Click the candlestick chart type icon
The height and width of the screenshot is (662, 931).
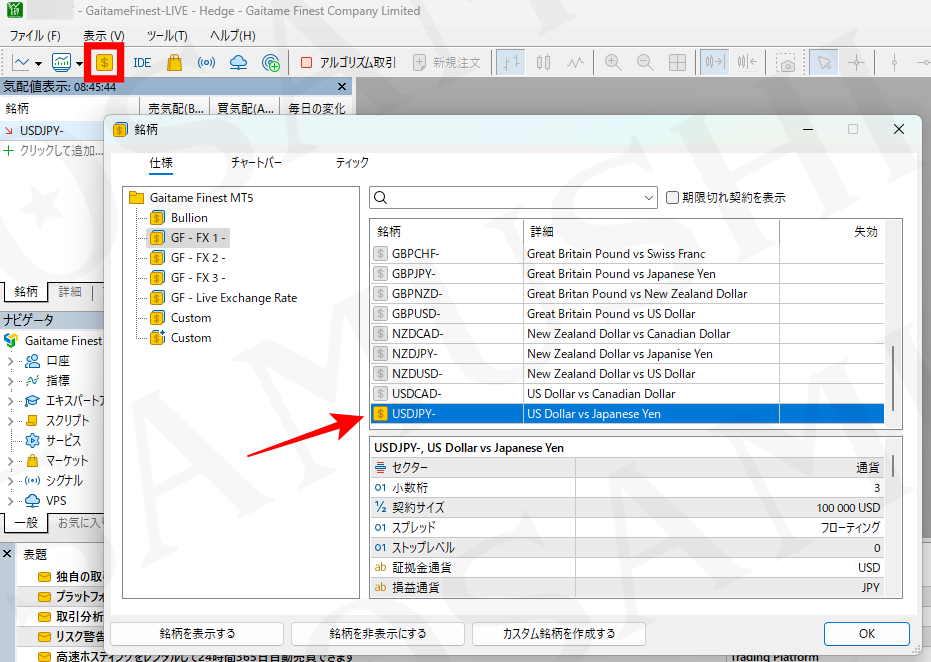pyautogui.click(x=543, y=62)
